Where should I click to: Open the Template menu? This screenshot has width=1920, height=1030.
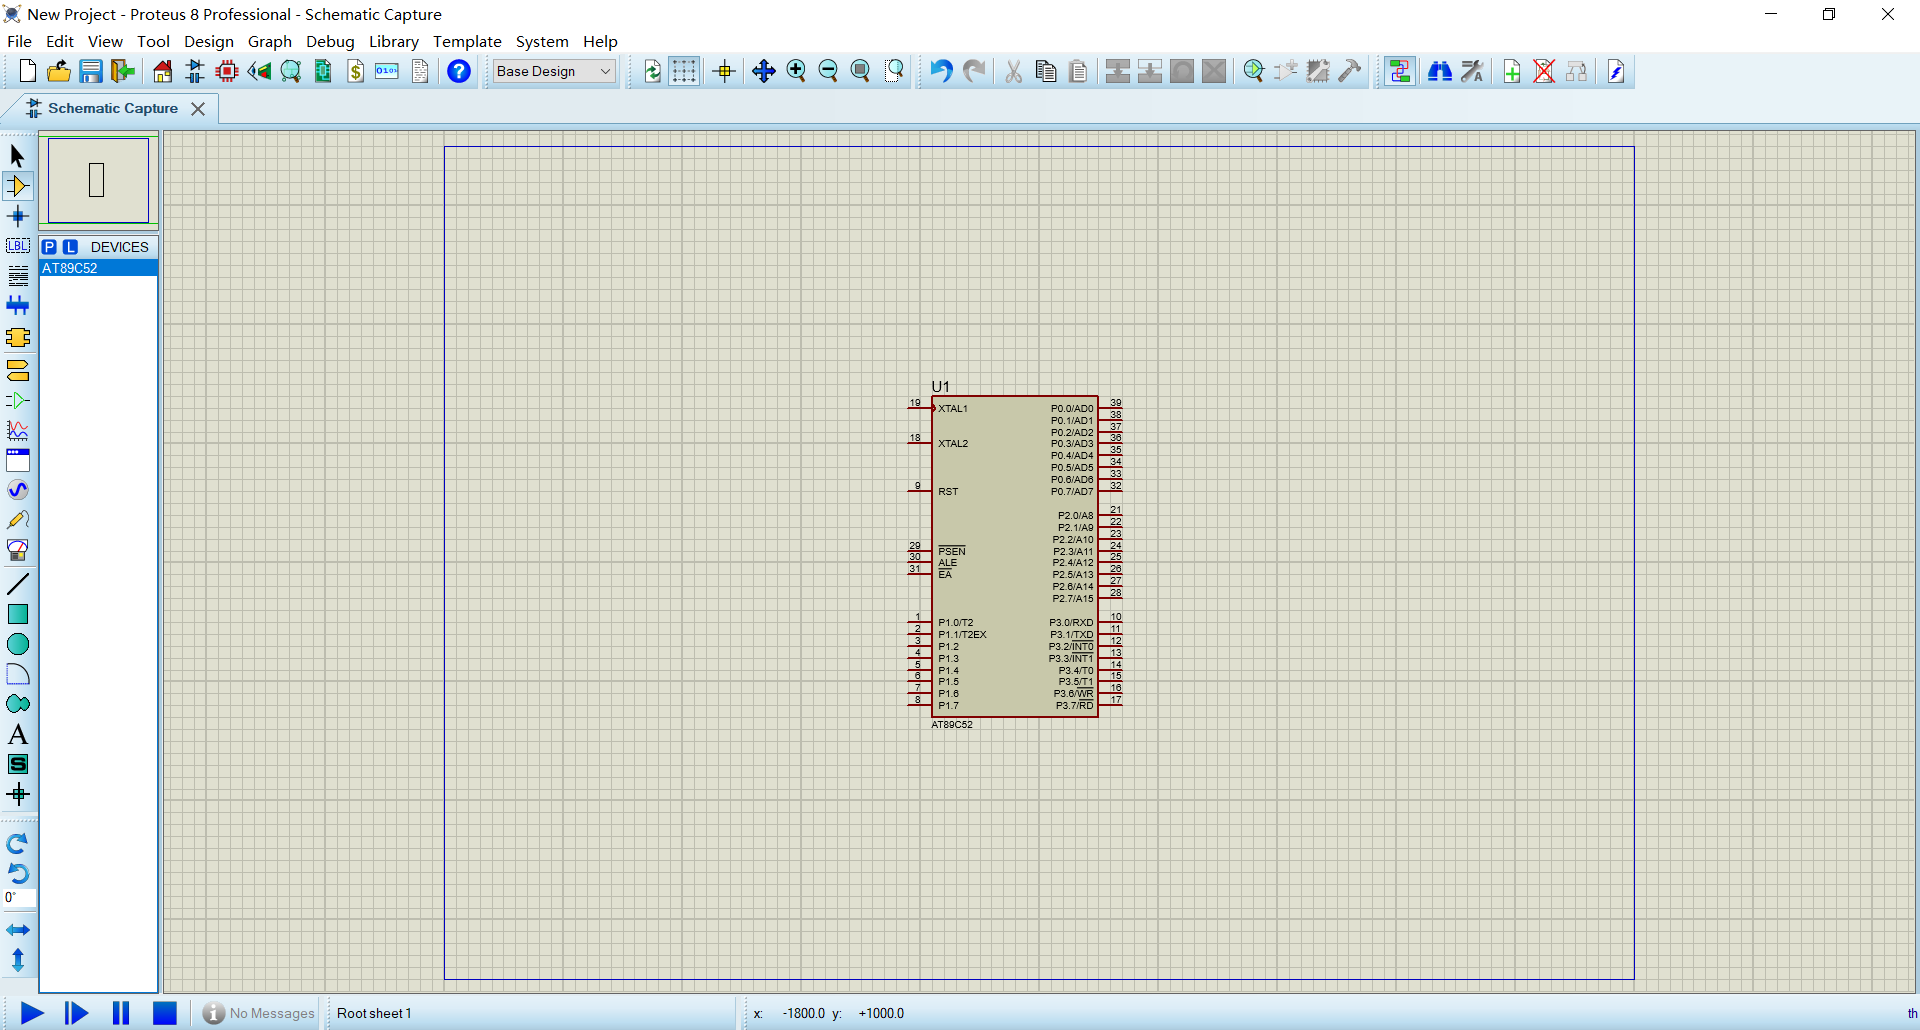coord(467,41)
